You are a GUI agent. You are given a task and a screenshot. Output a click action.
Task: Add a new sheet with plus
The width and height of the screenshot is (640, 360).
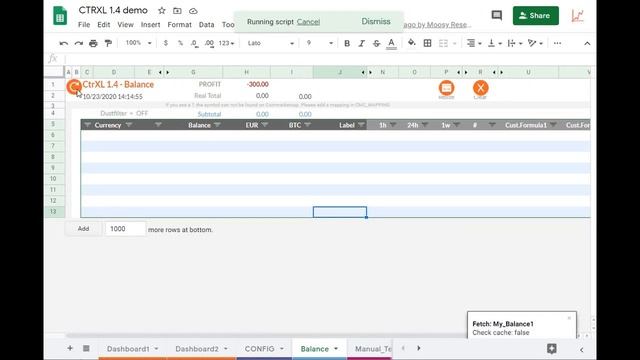pyautogui.click(x=70, y=348)
